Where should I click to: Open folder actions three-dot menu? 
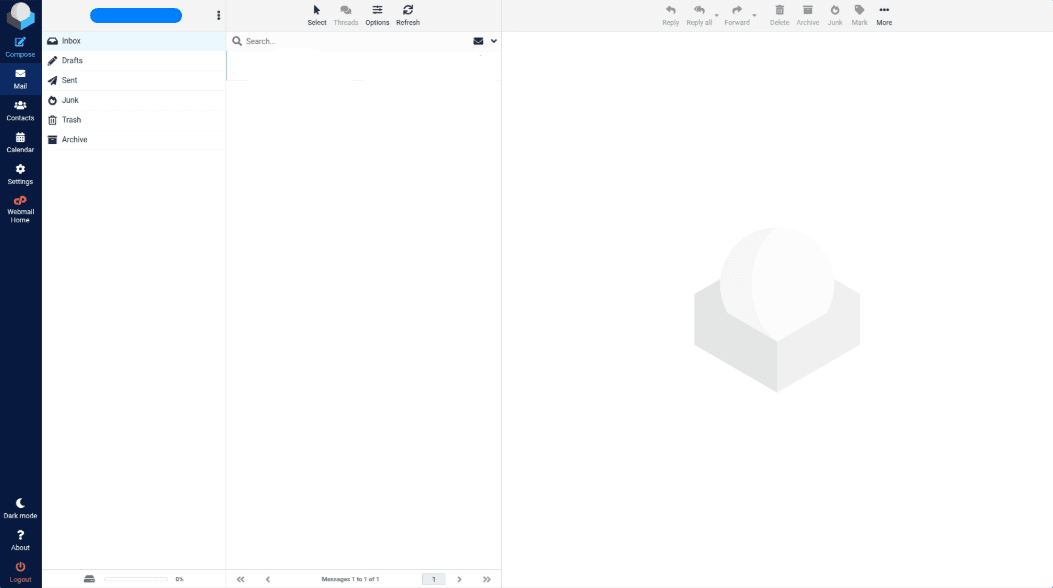pos(219,15)
